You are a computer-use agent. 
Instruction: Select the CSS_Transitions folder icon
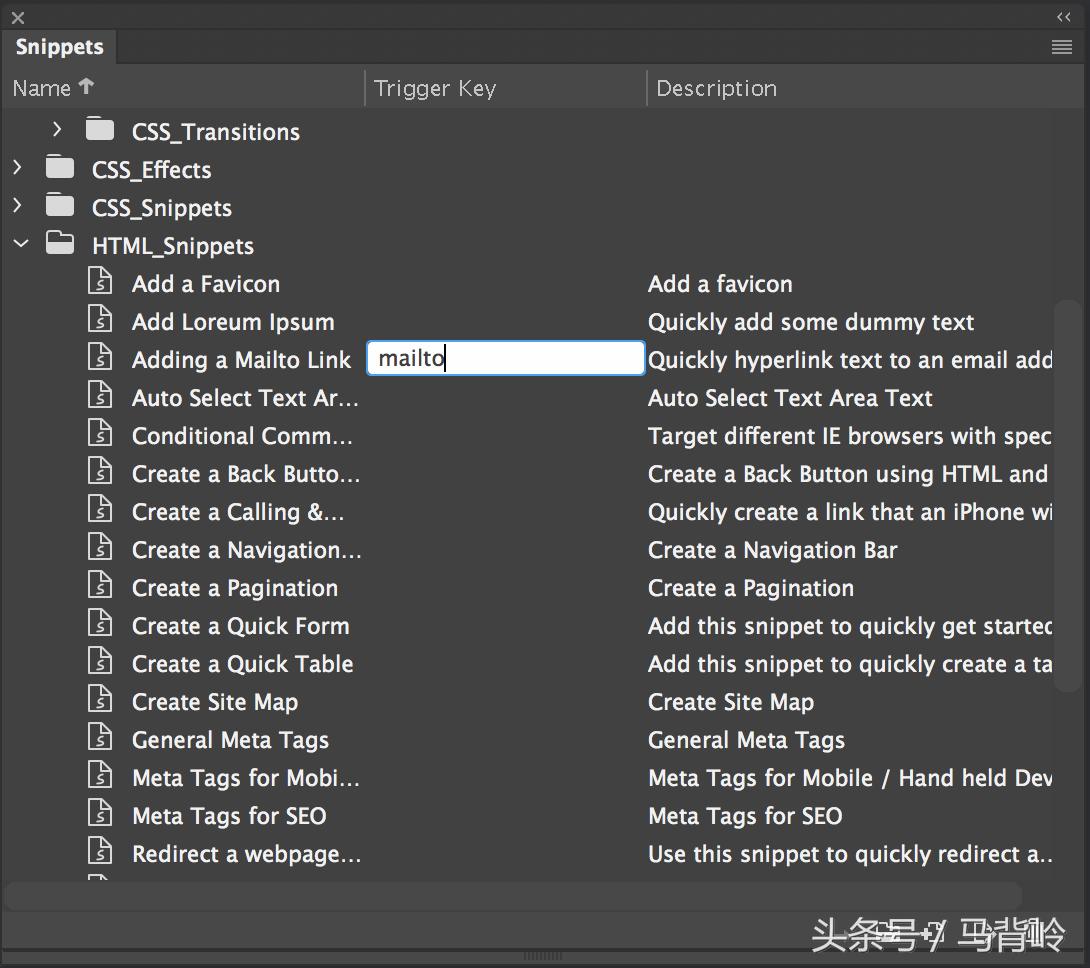click(100, 128)
